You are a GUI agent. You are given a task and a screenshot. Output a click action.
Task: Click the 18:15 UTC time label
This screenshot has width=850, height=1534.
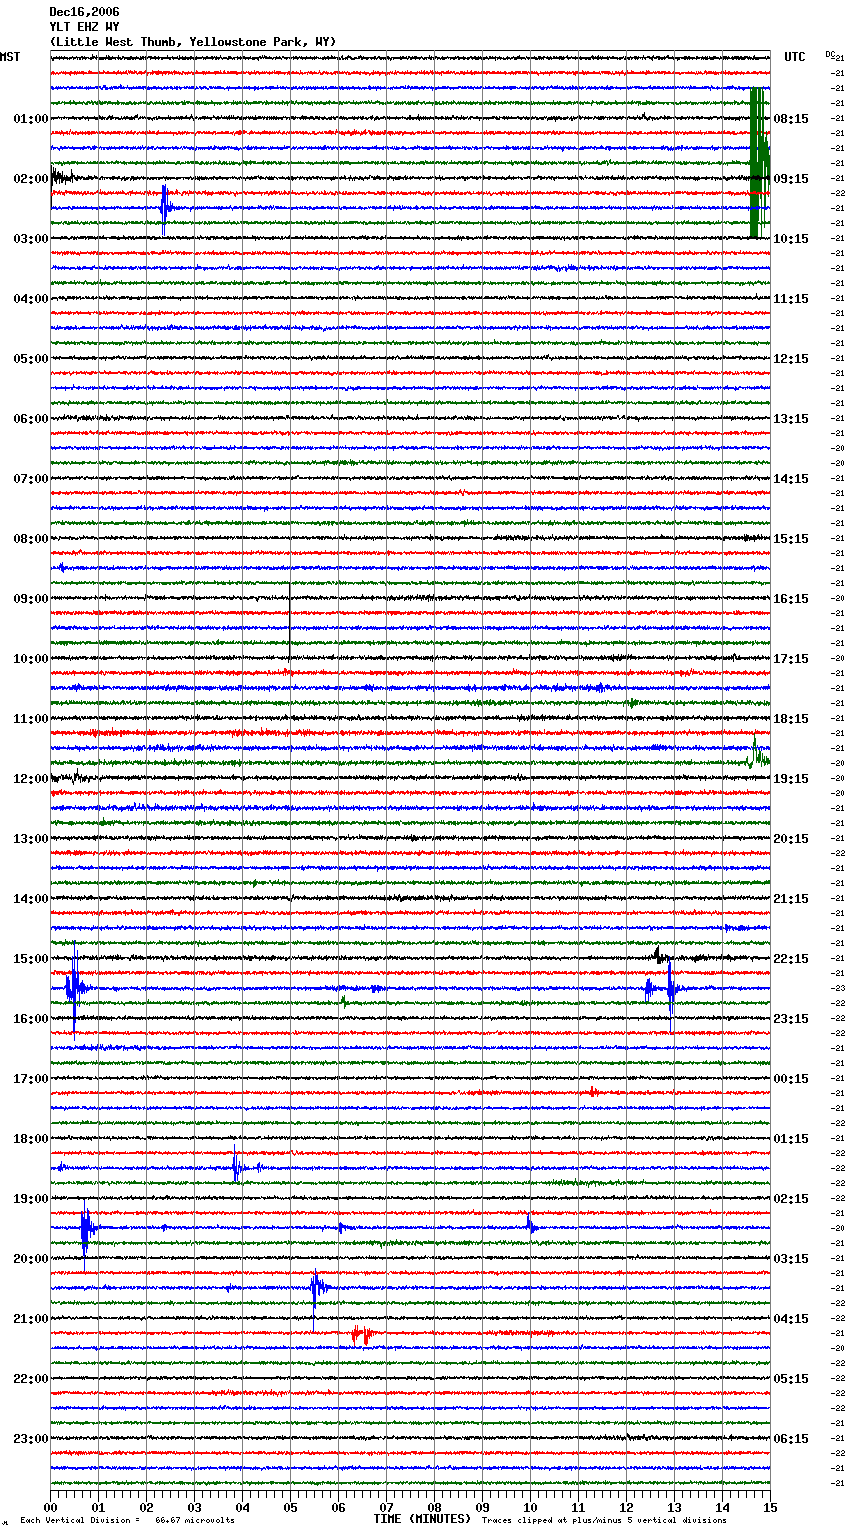[791, 719]
